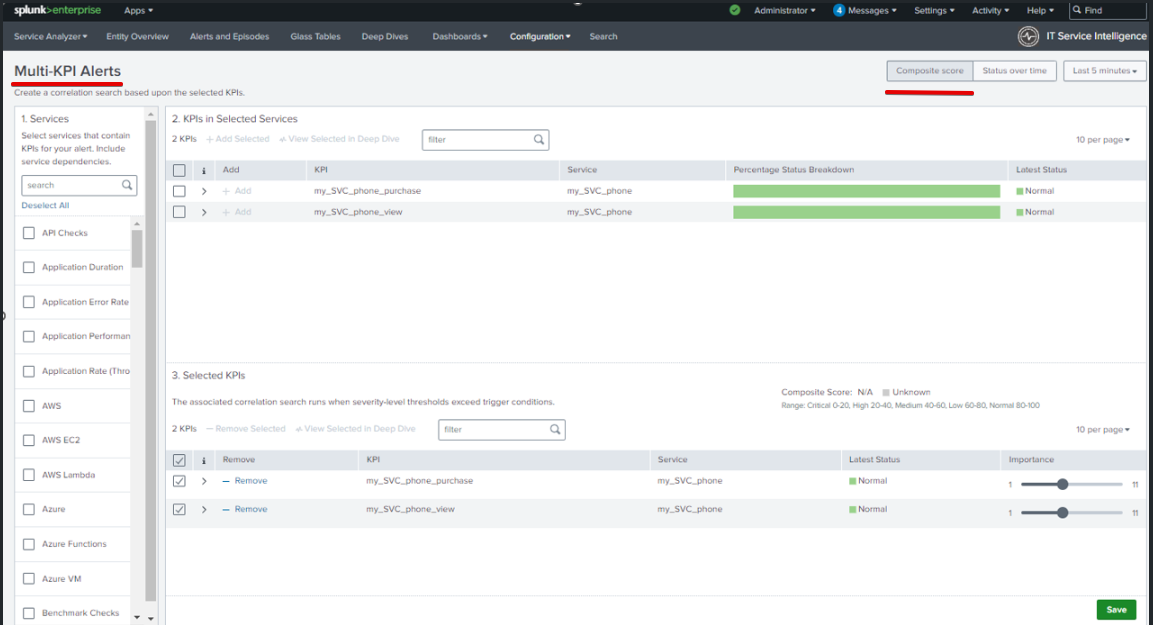1153x625 pixels.
Task: Open the Configuration navigation dropdown
Action: (540, 36)
